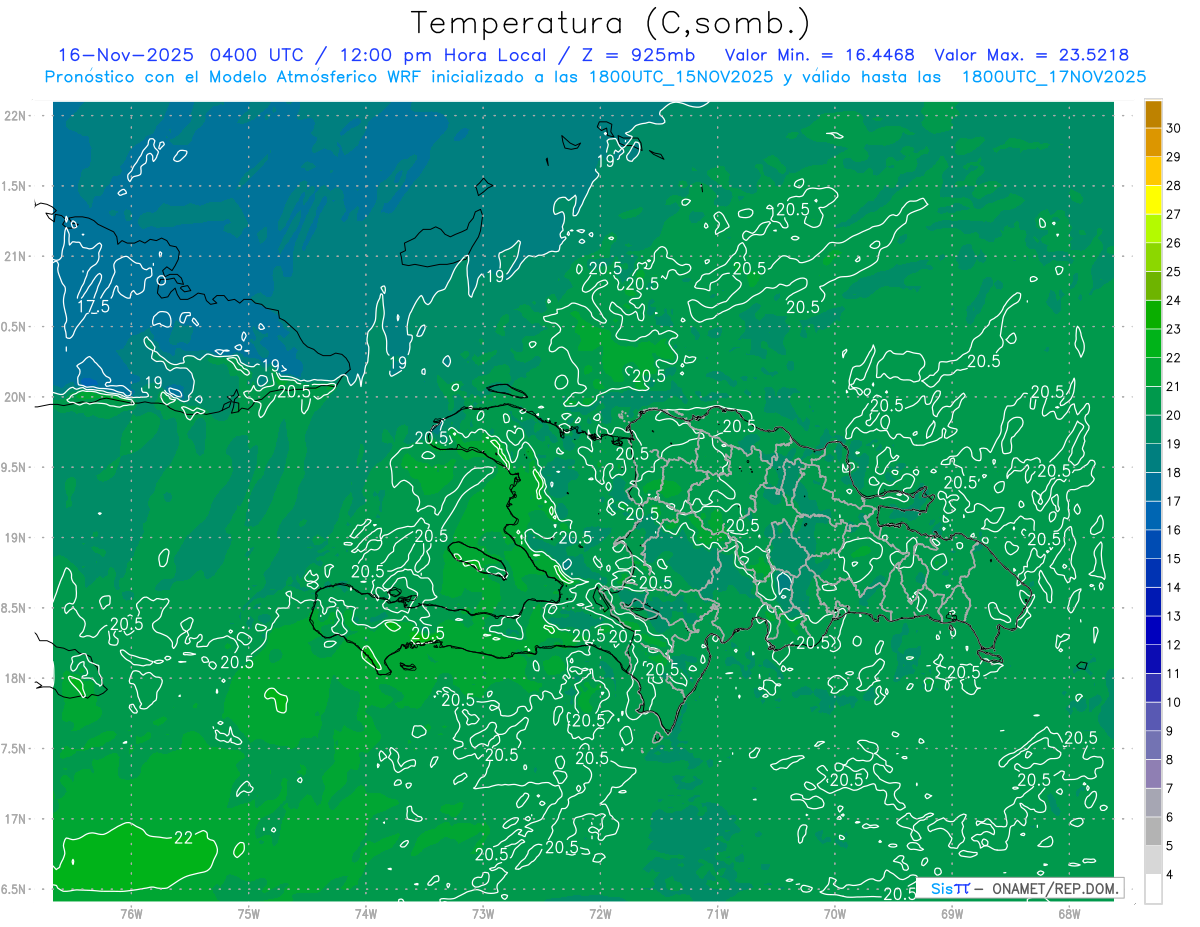Screen dimensions: 1200x927
Task: Click the "72W" longitude label
Action: 600,913
